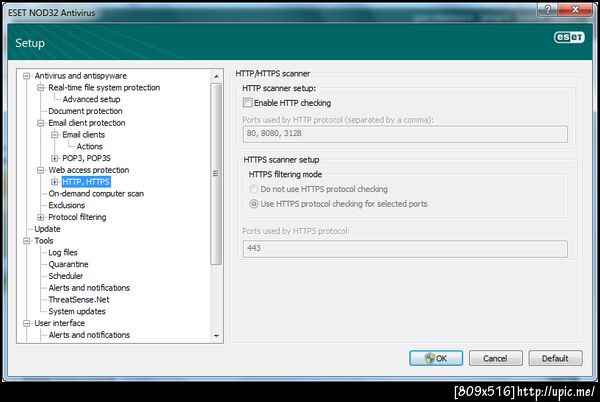Viewport: 600px width, 402px height.
Task: Click the tree scrollbar down arrow
Action: pyautogui.click(x=216, y=335)
